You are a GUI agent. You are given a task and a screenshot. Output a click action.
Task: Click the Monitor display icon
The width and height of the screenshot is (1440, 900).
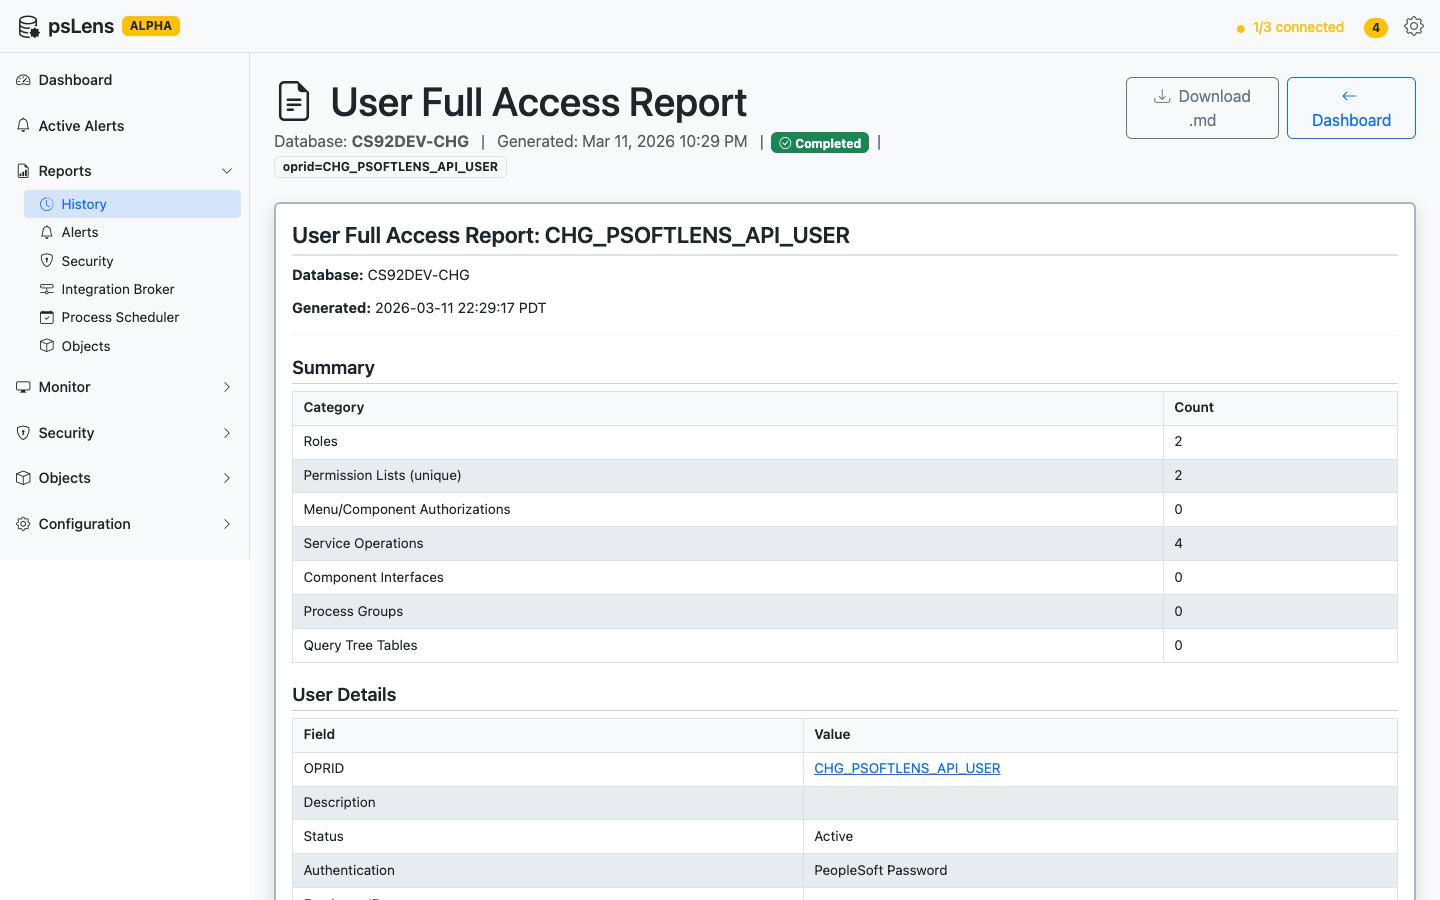coord(23,387)
